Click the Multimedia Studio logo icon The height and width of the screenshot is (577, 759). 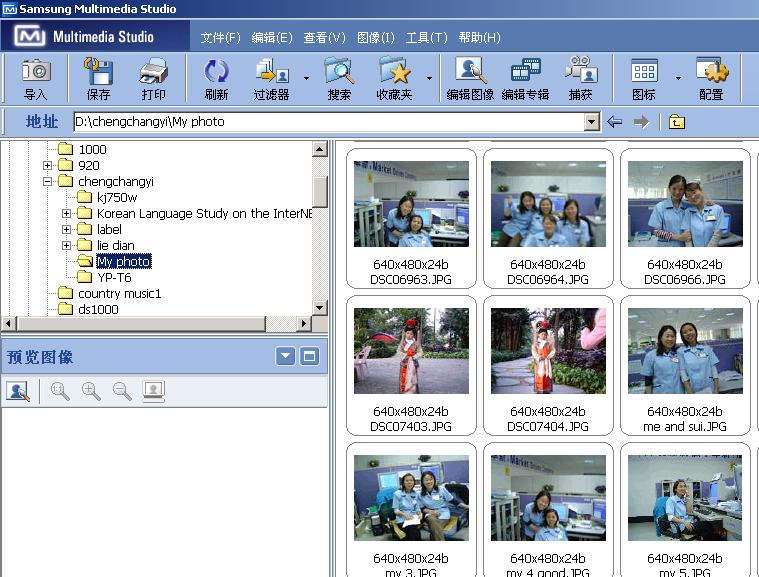coord(30,36)
